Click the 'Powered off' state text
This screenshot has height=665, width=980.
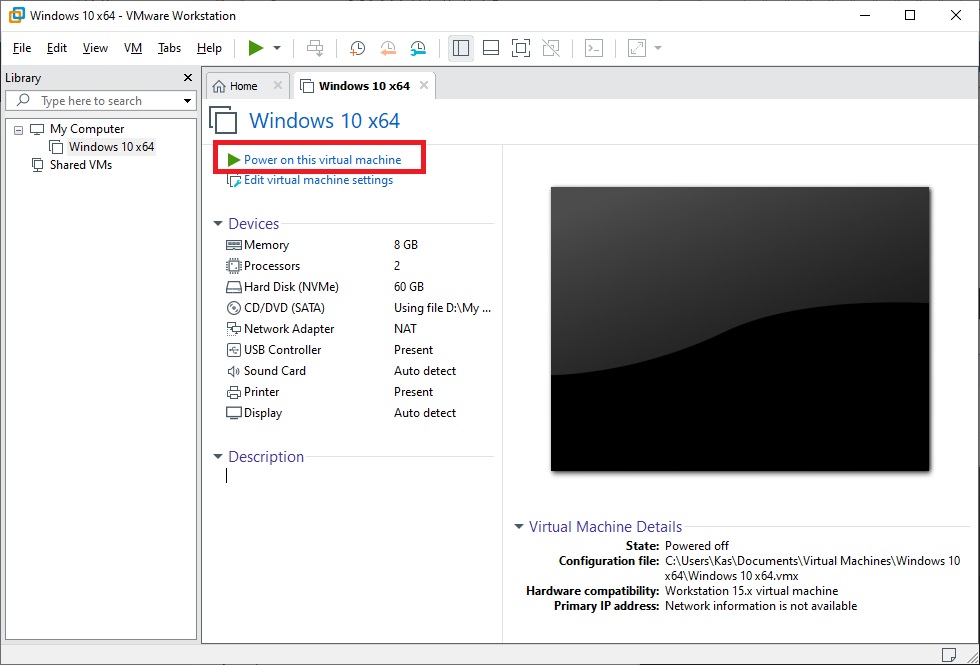coord(697,546)
